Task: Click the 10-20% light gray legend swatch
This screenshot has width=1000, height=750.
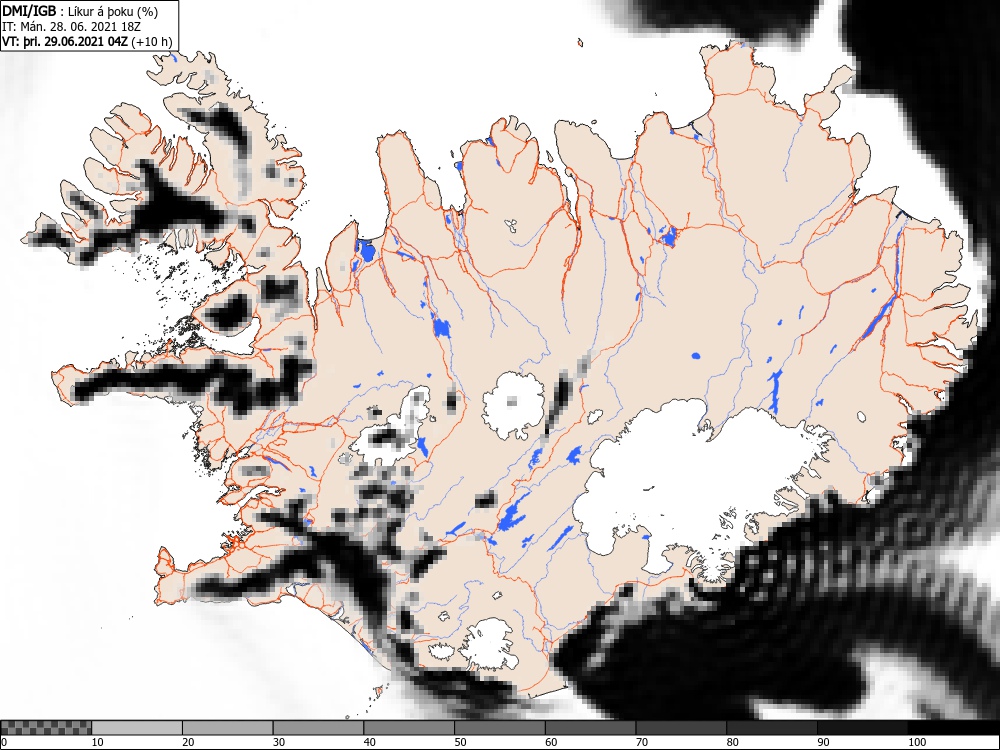Action: [137, 728]
